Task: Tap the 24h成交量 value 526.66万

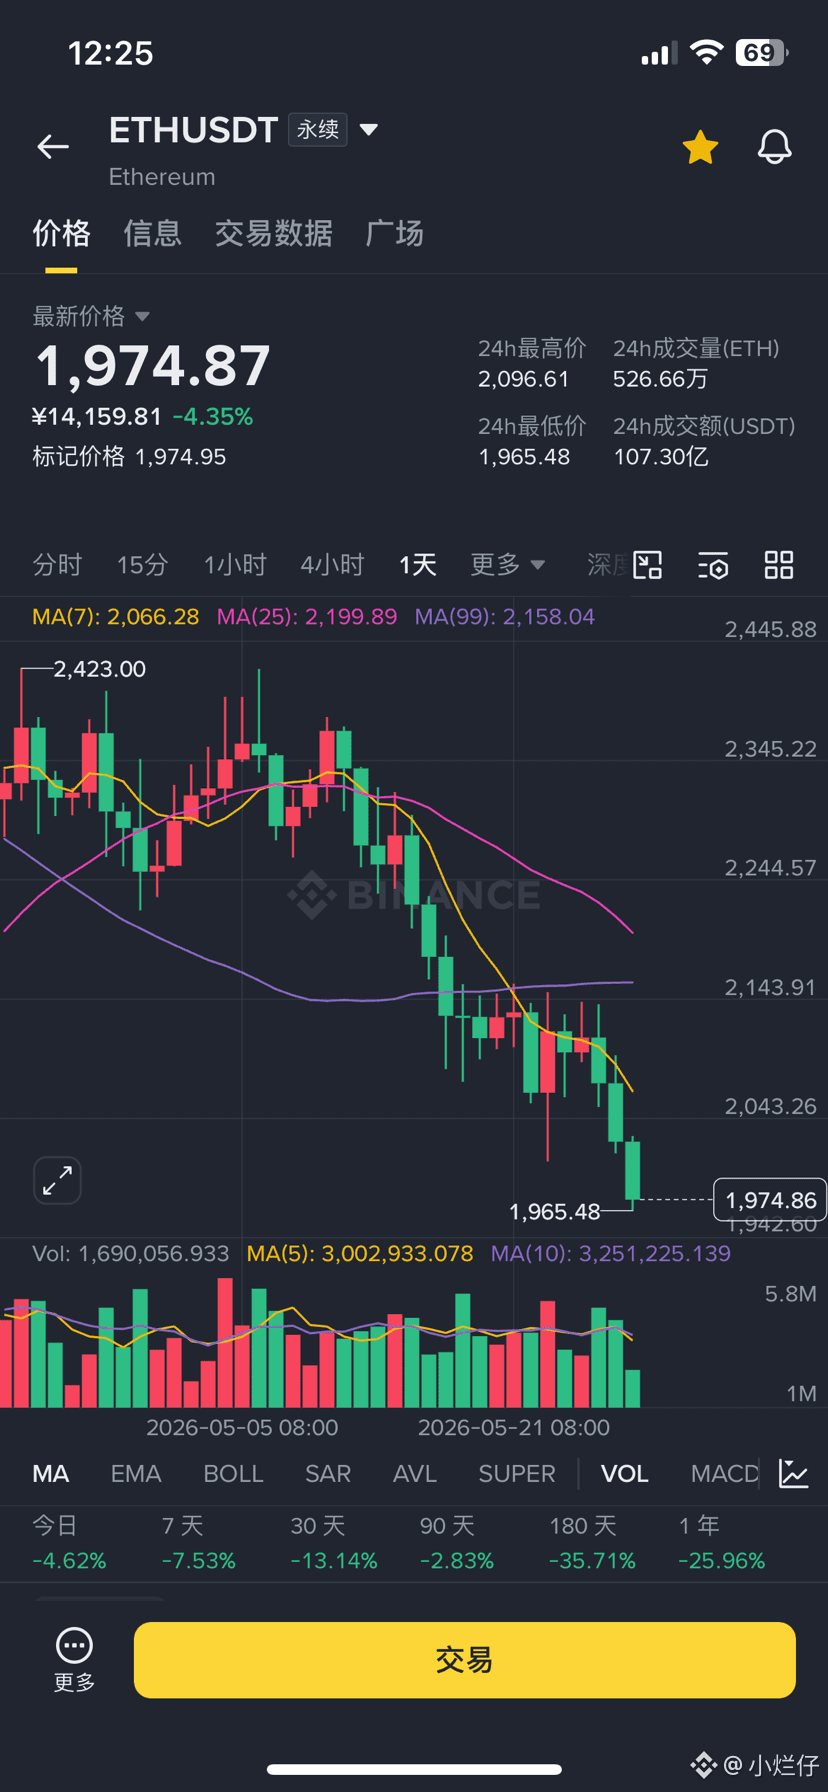Action: tap(661, 380)
